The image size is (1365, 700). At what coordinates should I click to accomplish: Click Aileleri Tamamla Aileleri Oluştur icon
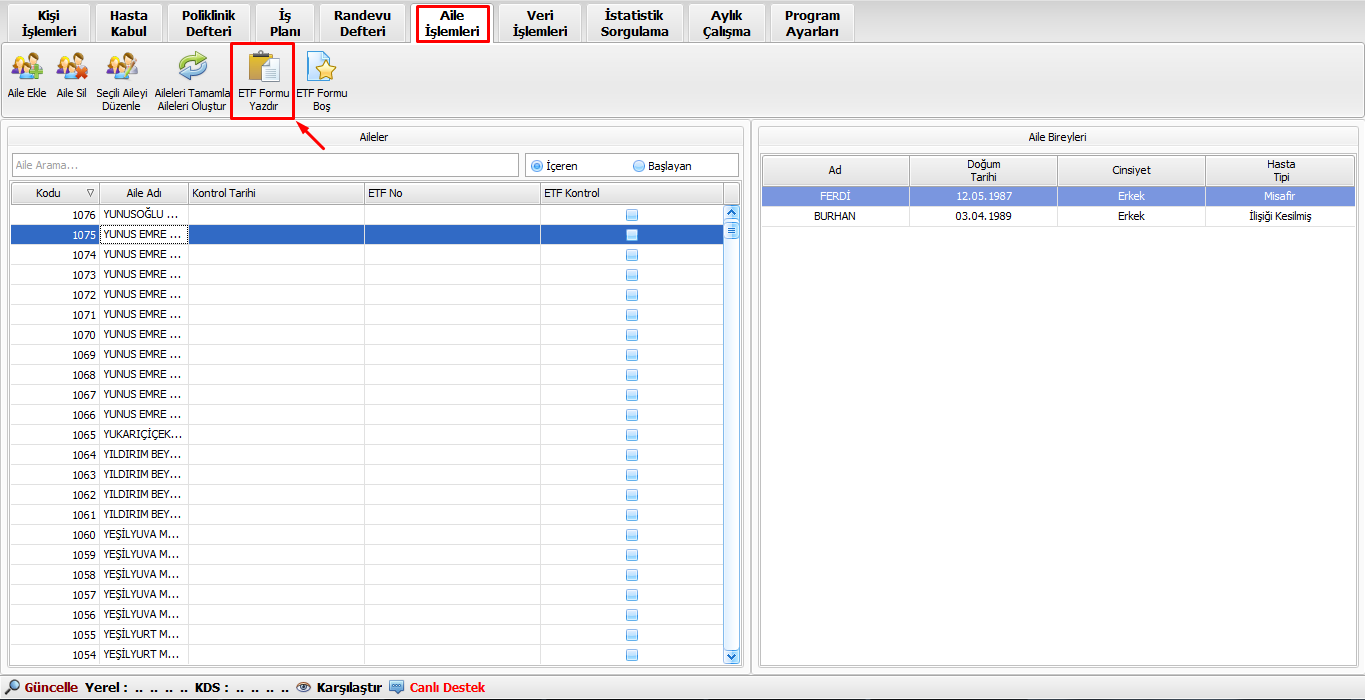(x=192, y=68)
